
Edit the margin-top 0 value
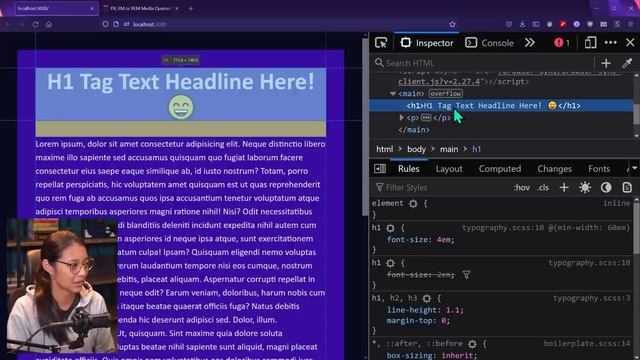[x=444, y=321]
